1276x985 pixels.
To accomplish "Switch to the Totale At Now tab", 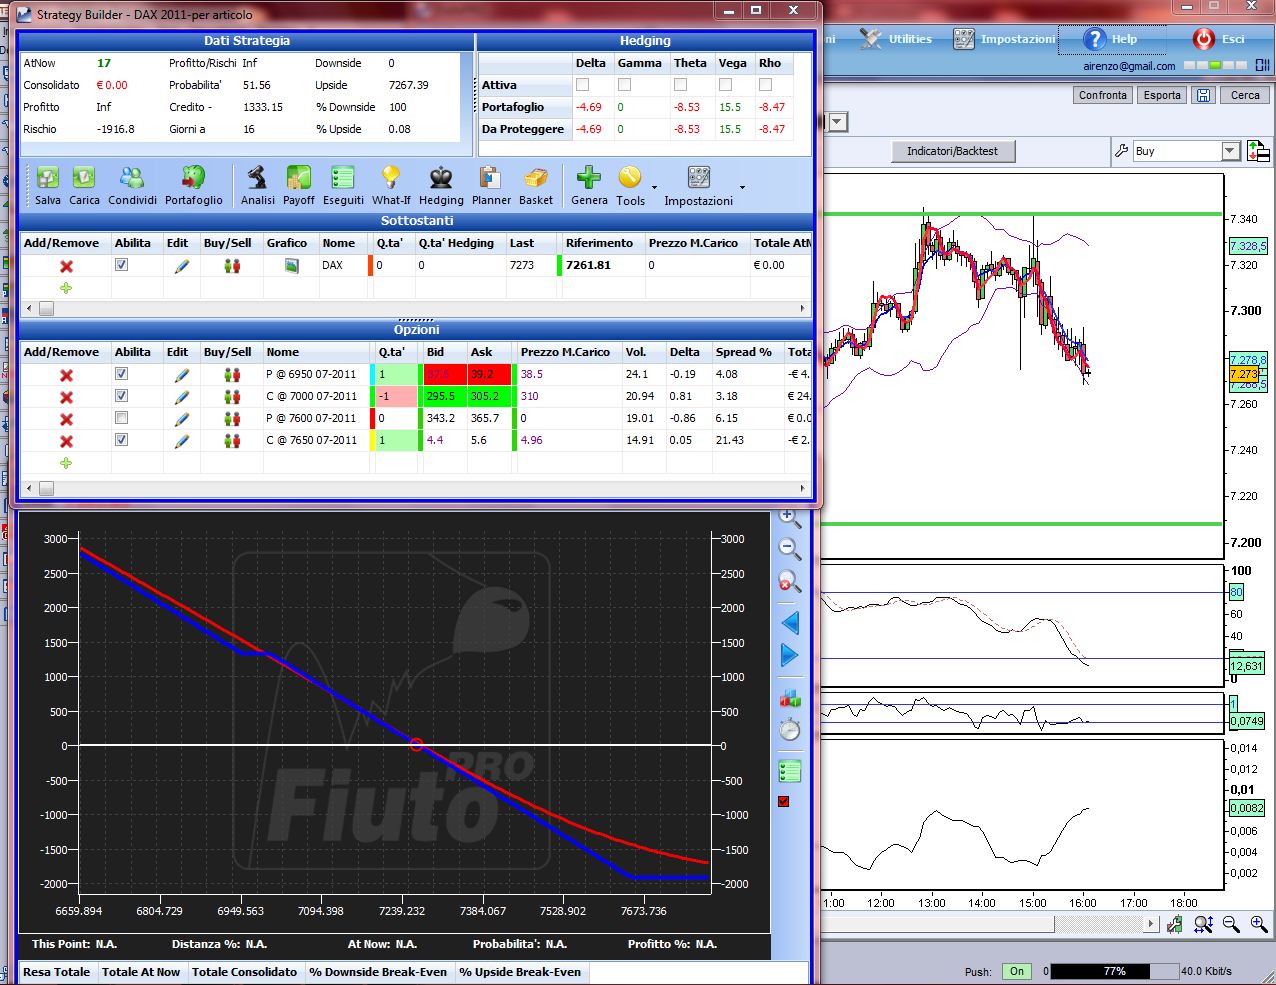I will click(141, 972).
